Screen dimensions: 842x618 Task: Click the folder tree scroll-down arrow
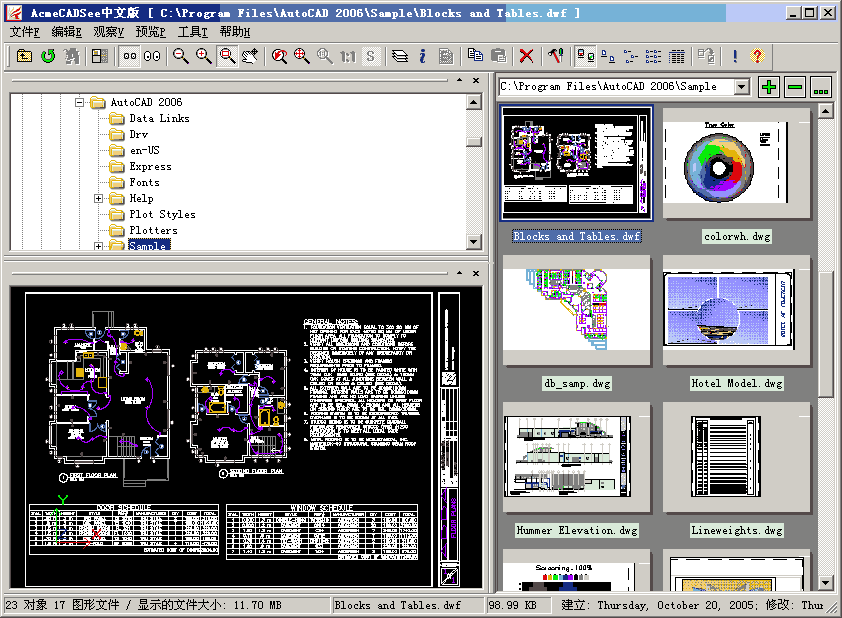(x=474, y=242)
